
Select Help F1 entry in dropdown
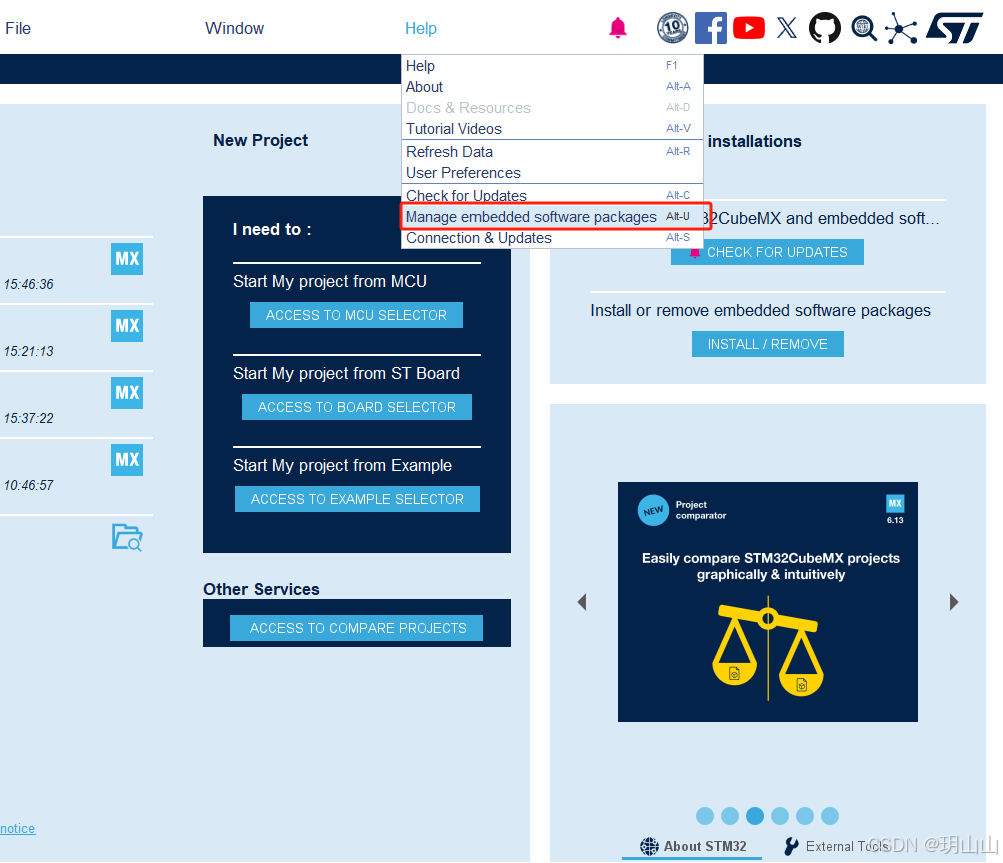[552, 66]
